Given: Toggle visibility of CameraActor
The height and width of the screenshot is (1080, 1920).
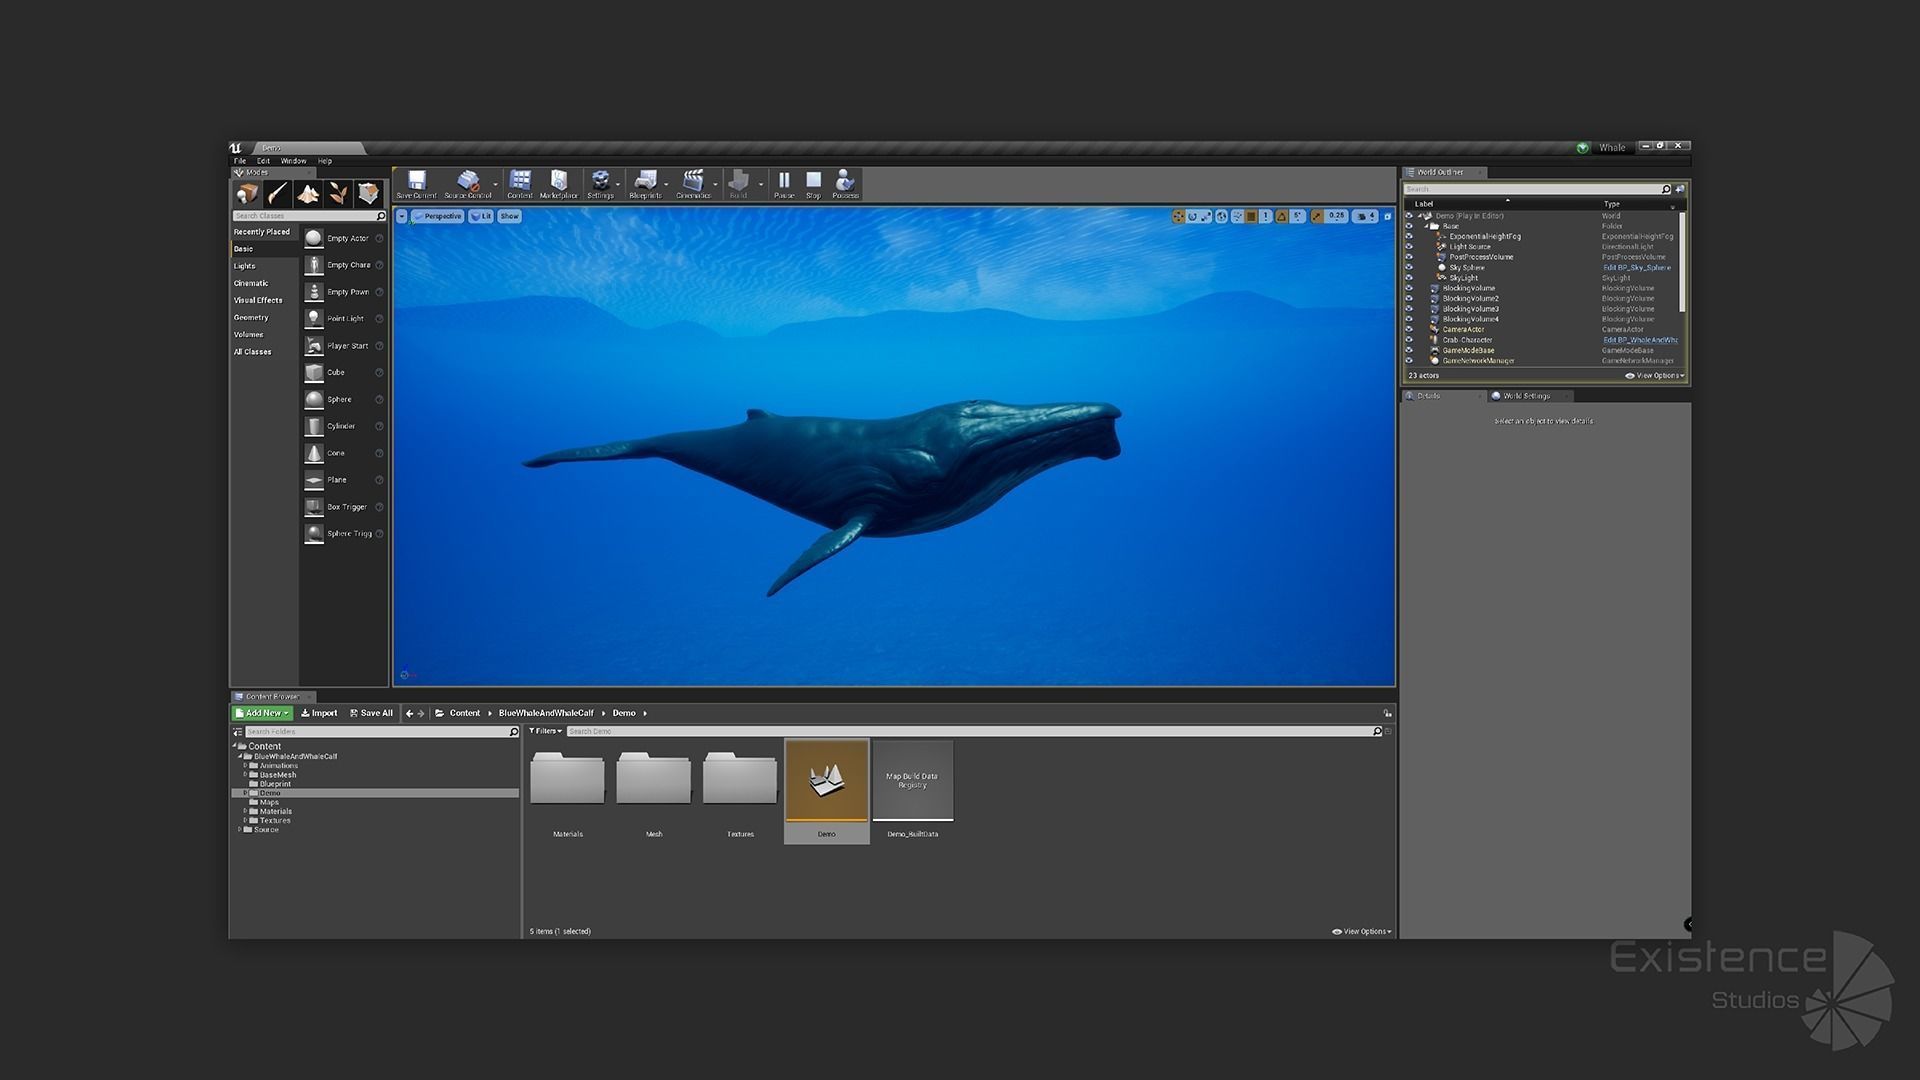Looking at the screenshot, I should pyautogui.click(x=1409, y=329).
